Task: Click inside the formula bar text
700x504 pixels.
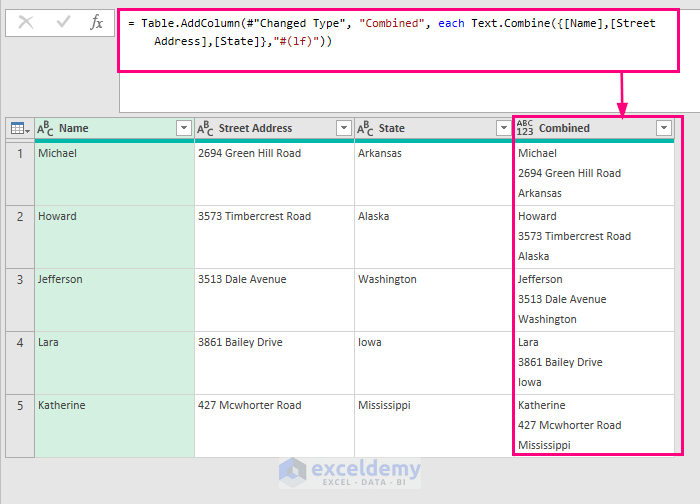Action: pyautogui.click(x=392, y=32)
